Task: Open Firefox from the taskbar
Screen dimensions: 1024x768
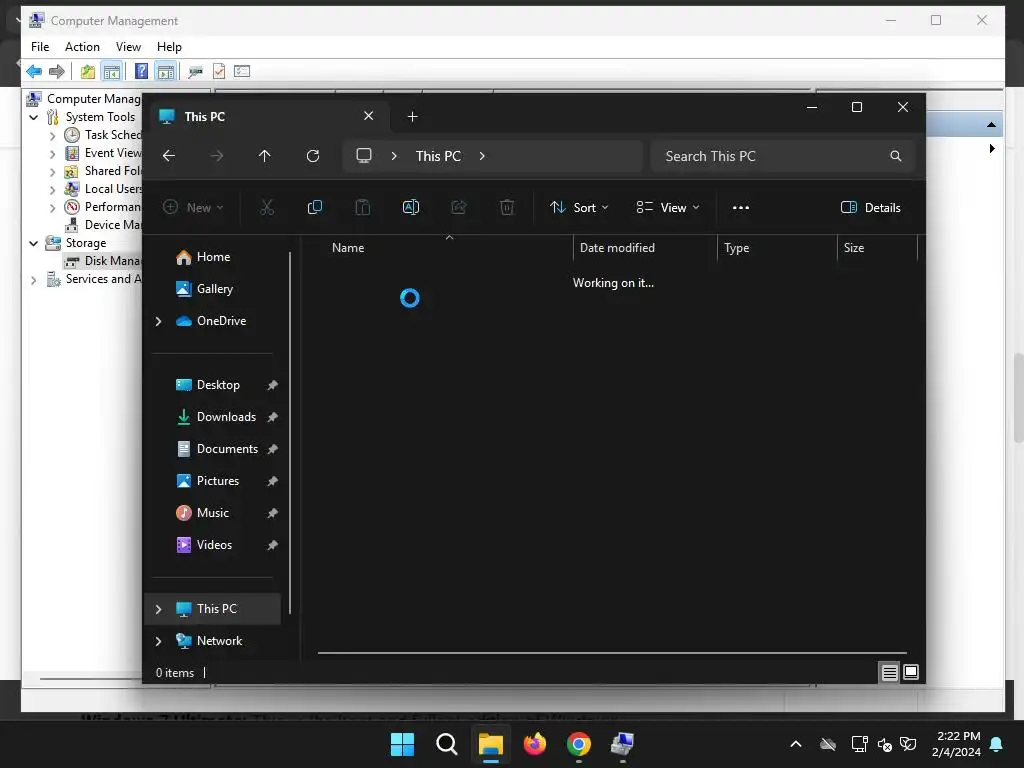Action: click(x=535, y=744)
